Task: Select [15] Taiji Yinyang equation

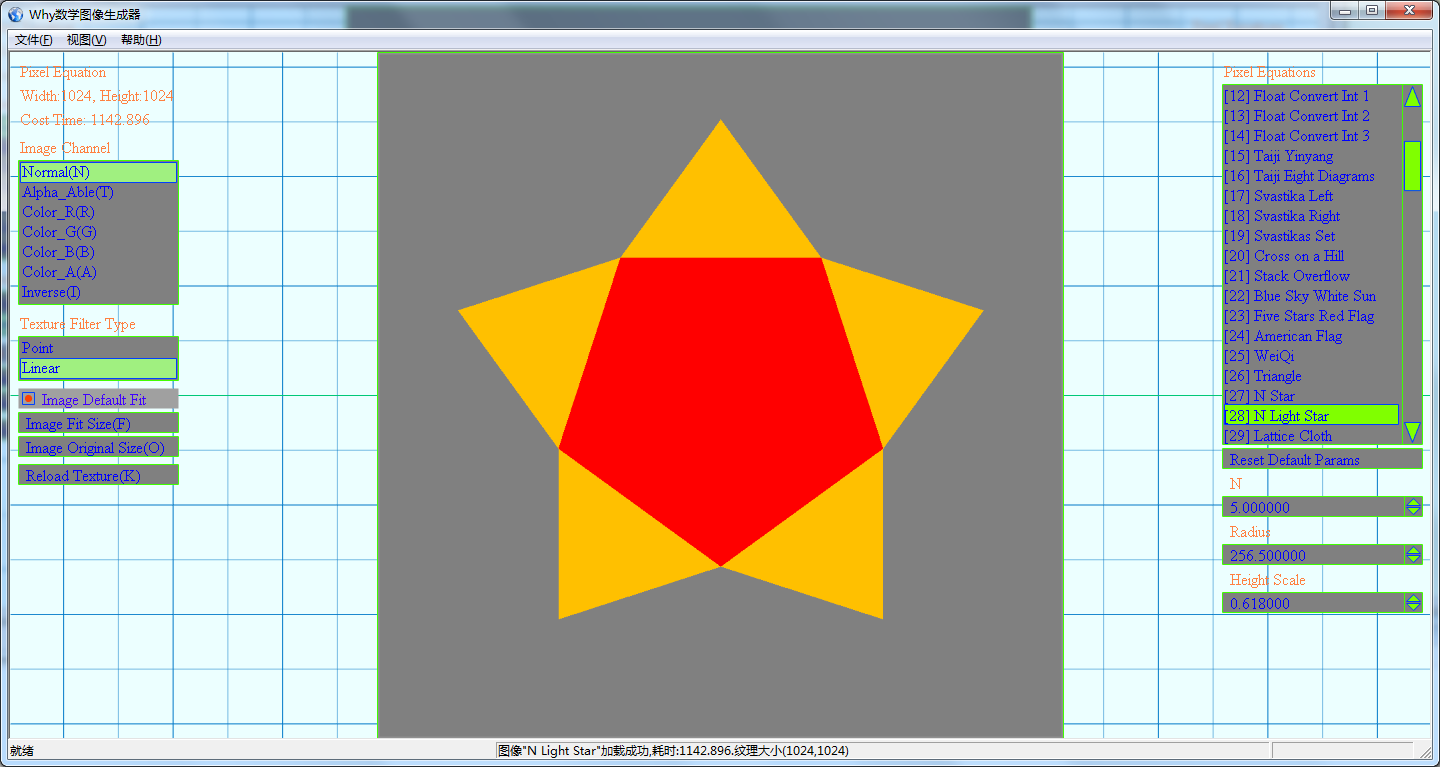Action: pos(1311,156)
